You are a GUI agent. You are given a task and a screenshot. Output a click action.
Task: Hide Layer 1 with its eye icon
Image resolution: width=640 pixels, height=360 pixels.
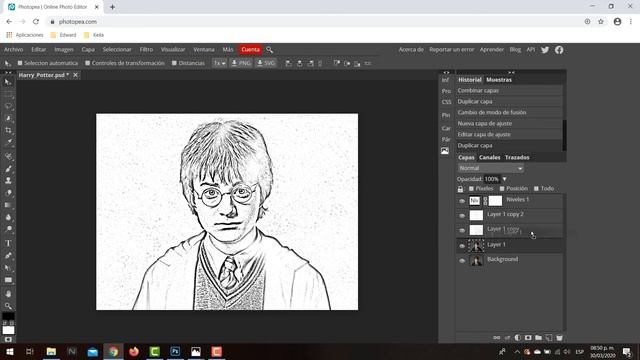pos(462,246)
